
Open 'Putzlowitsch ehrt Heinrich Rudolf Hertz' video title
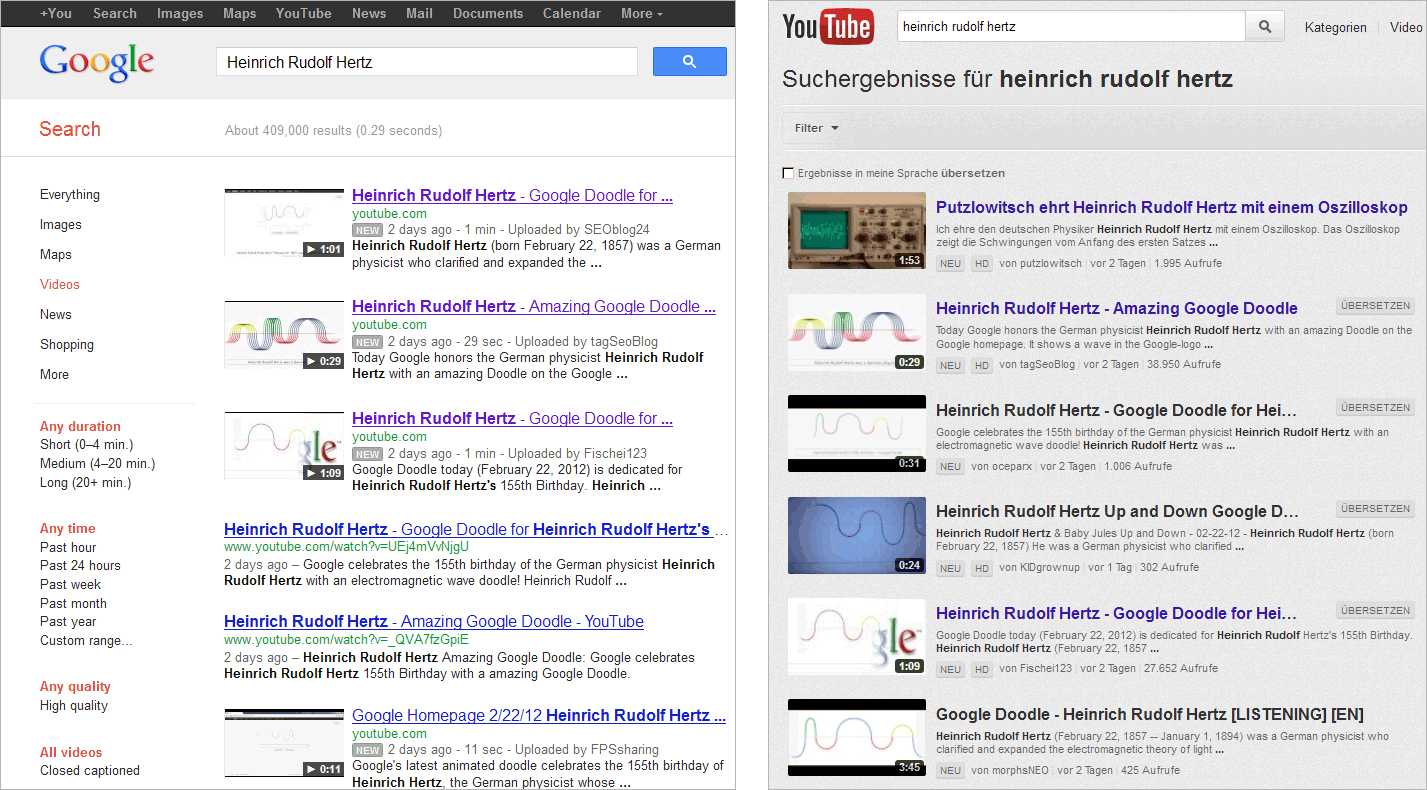1172,208
